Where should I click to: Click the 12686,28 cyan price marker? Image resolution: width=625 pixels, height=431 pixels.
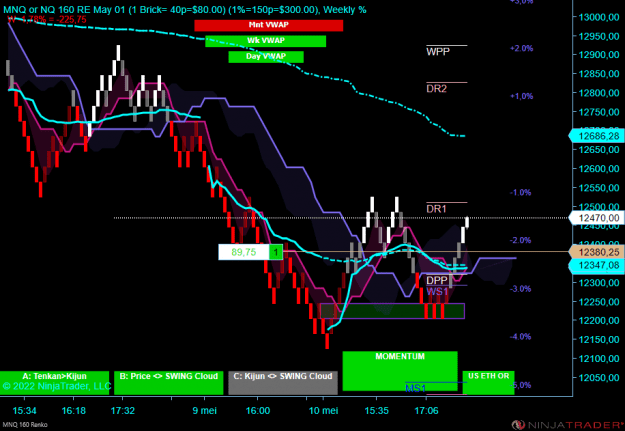[596, 136]
